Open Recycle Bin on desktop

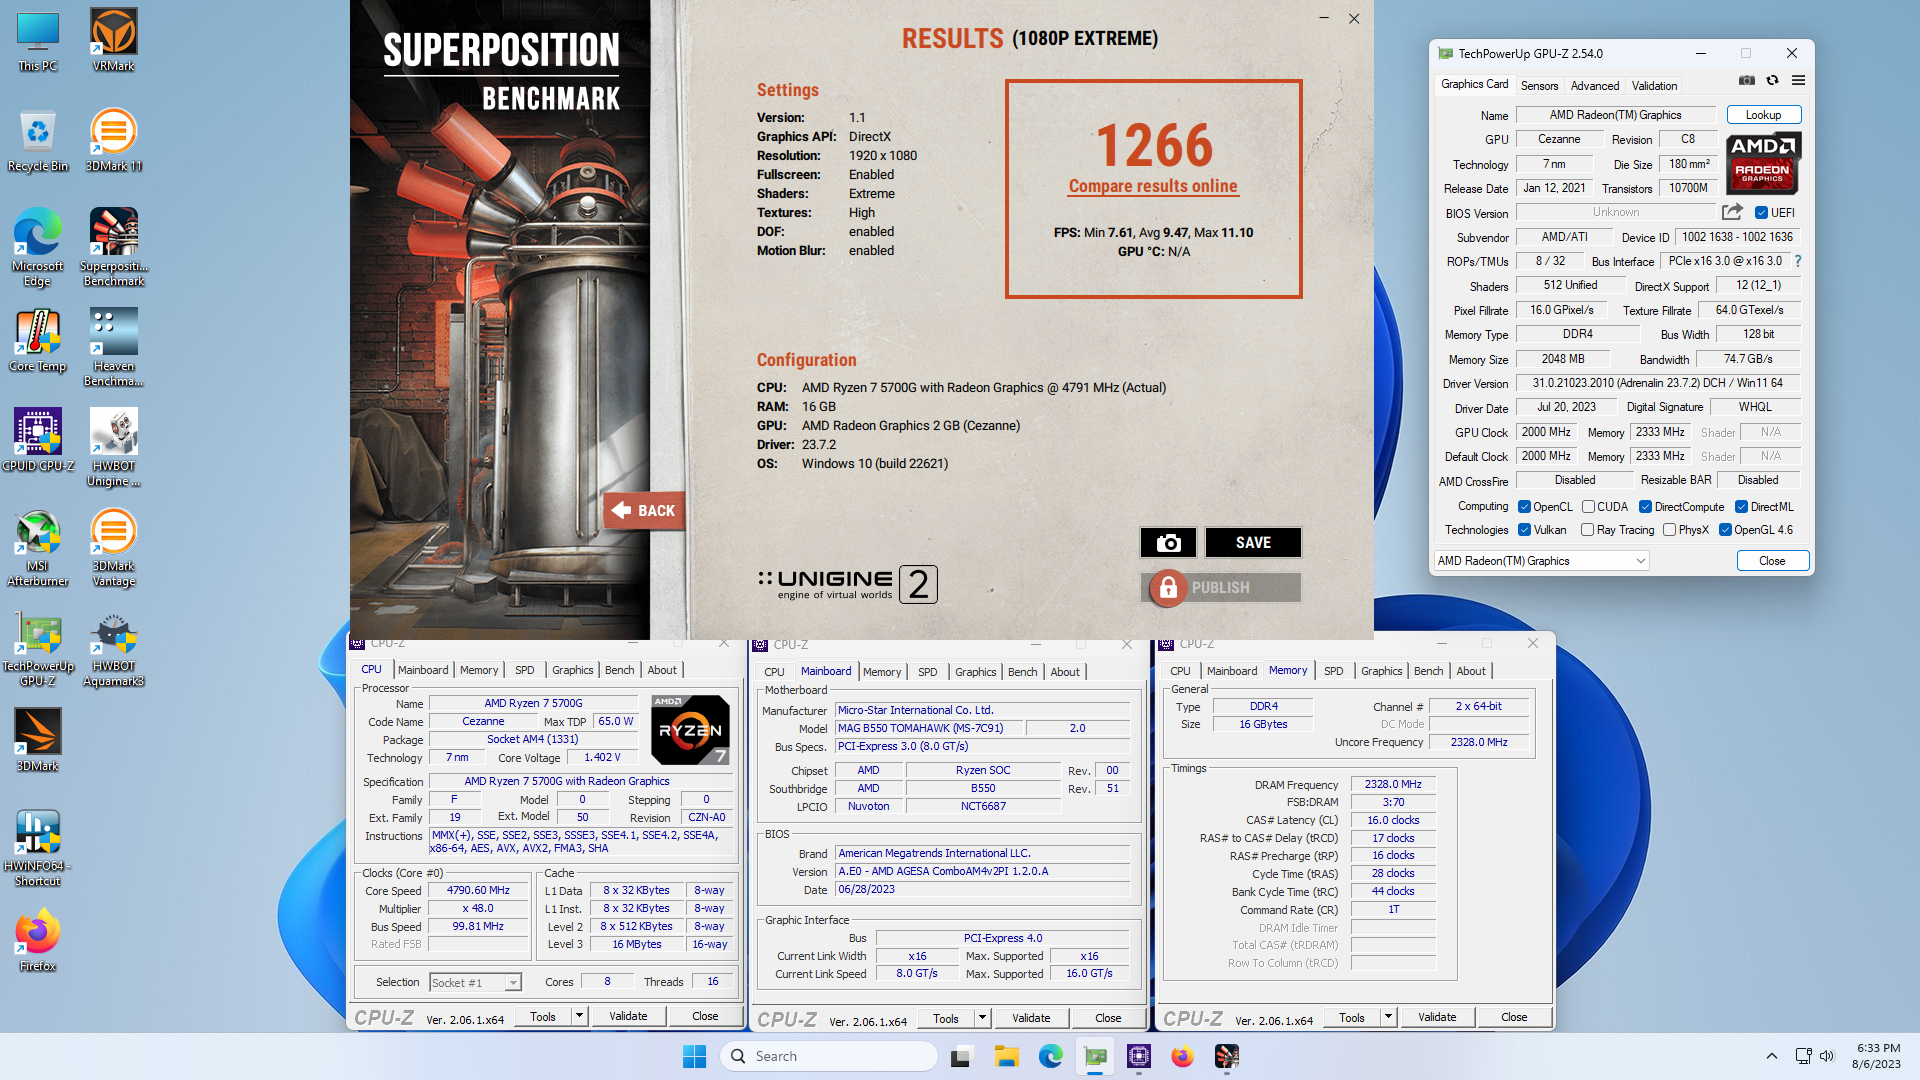coord(38,140)
